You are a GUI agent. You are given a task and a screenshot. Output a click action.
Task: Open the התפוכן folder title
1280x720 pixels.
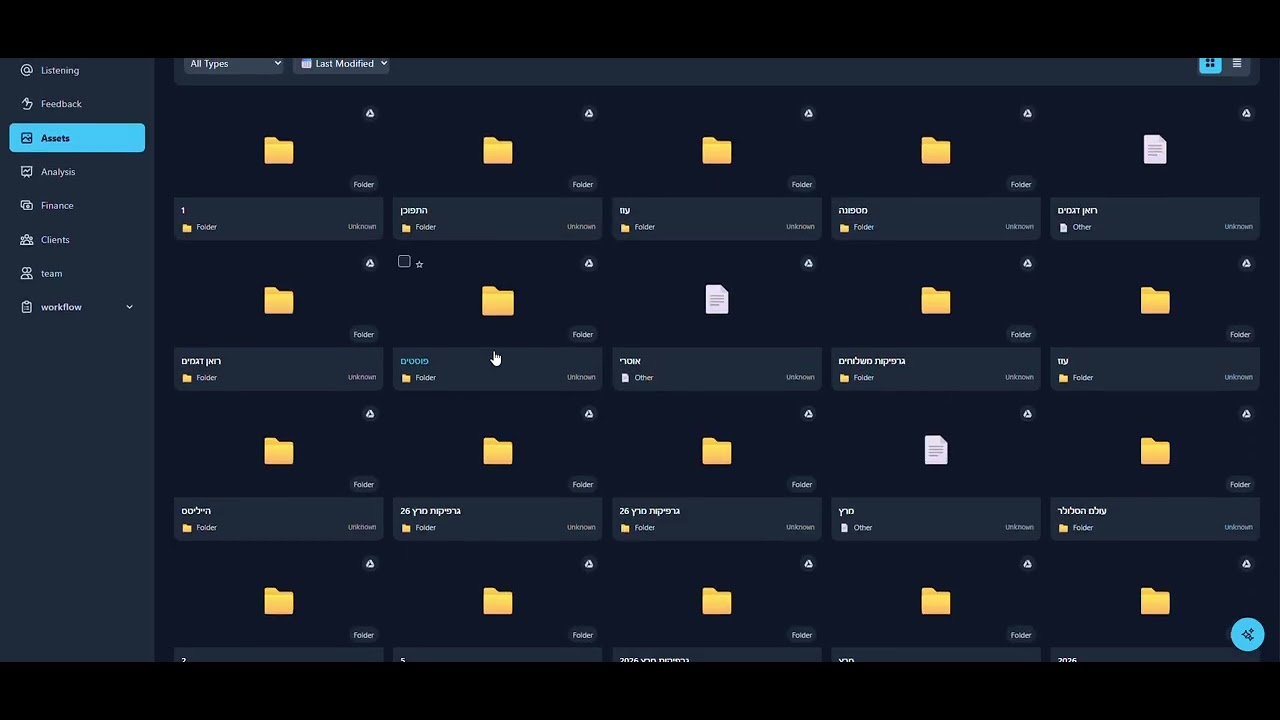(x=414, y=211)
